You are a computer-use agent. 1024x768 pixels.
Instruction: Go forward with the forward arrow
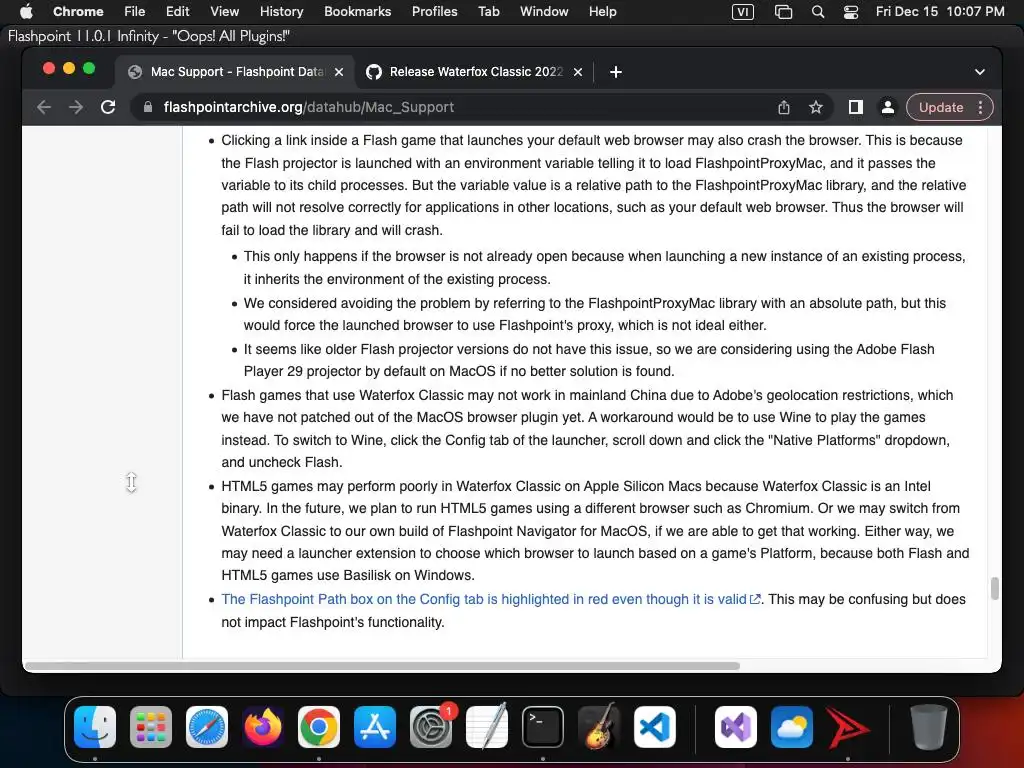pyautogui.click(x=76, y=107)
